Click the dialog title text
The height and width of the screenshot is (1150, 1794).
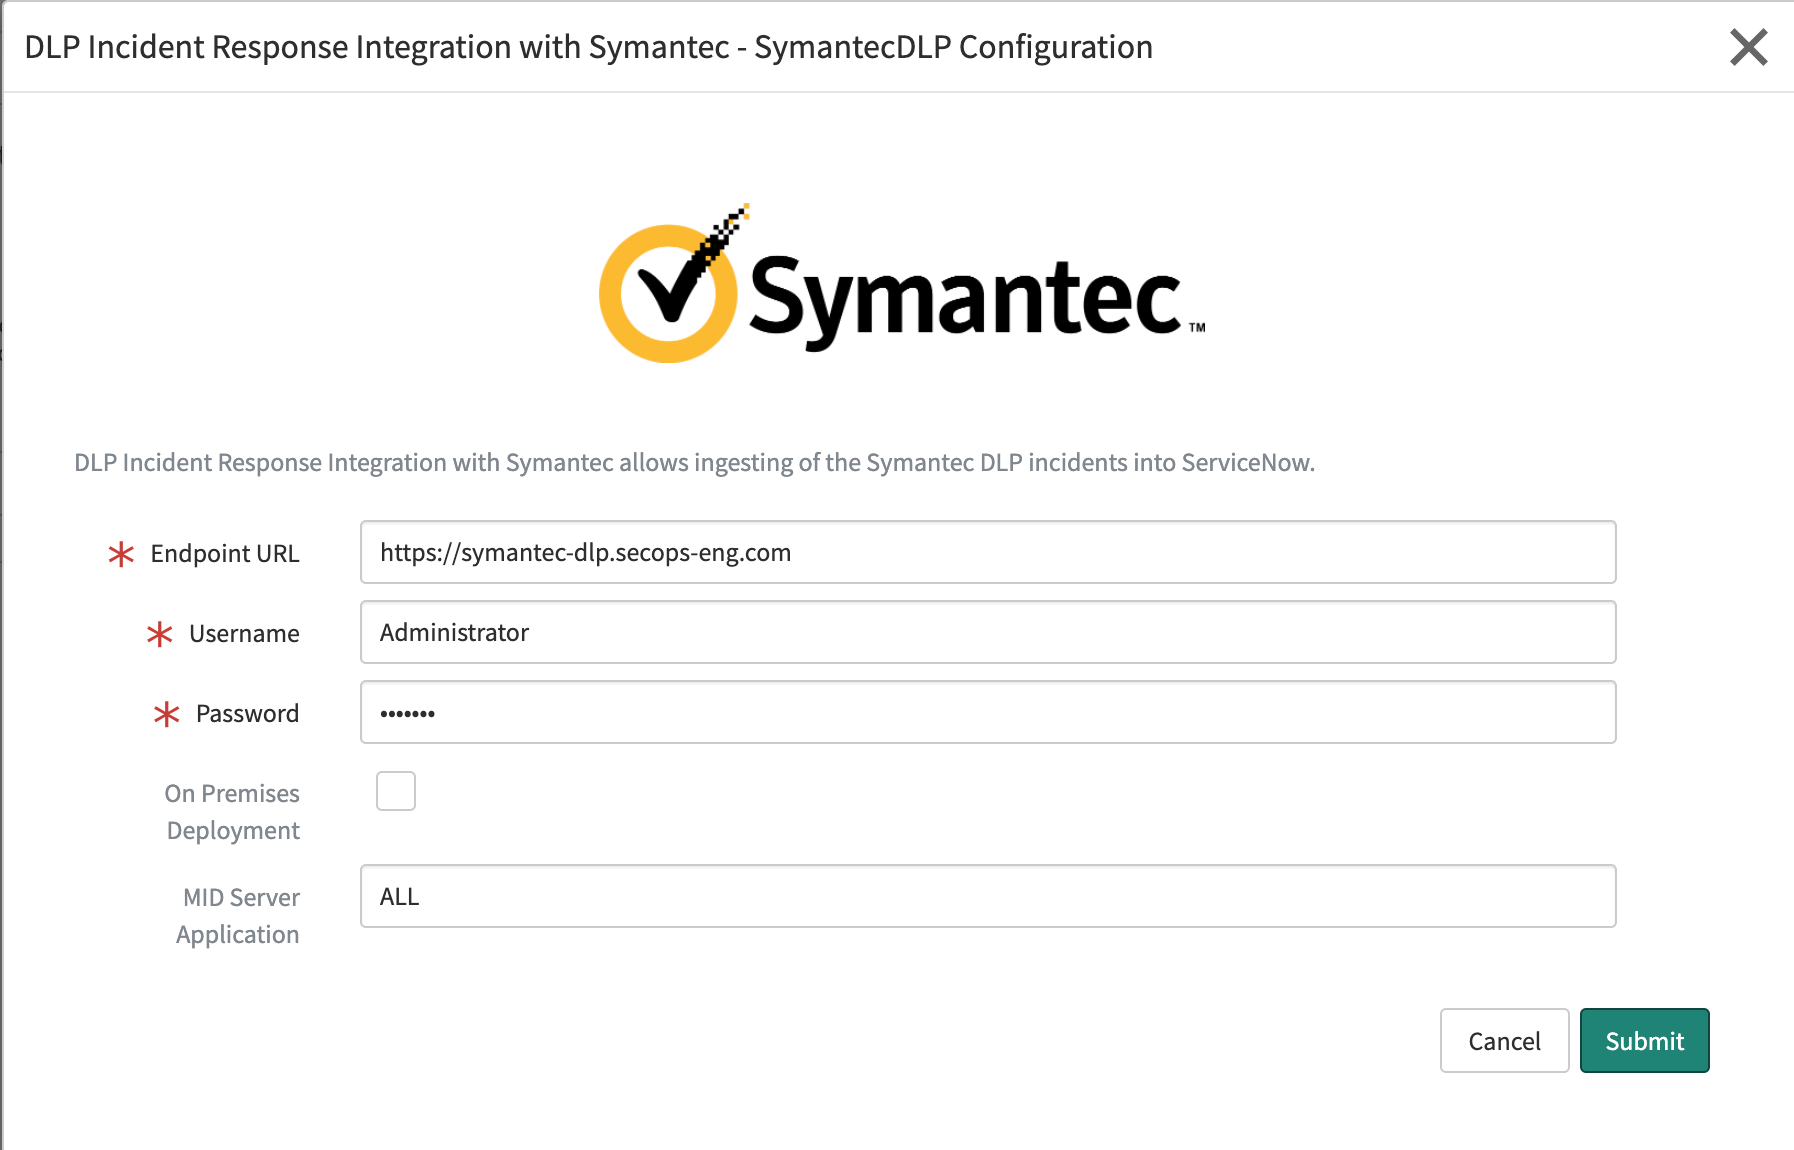pos(588,47)
